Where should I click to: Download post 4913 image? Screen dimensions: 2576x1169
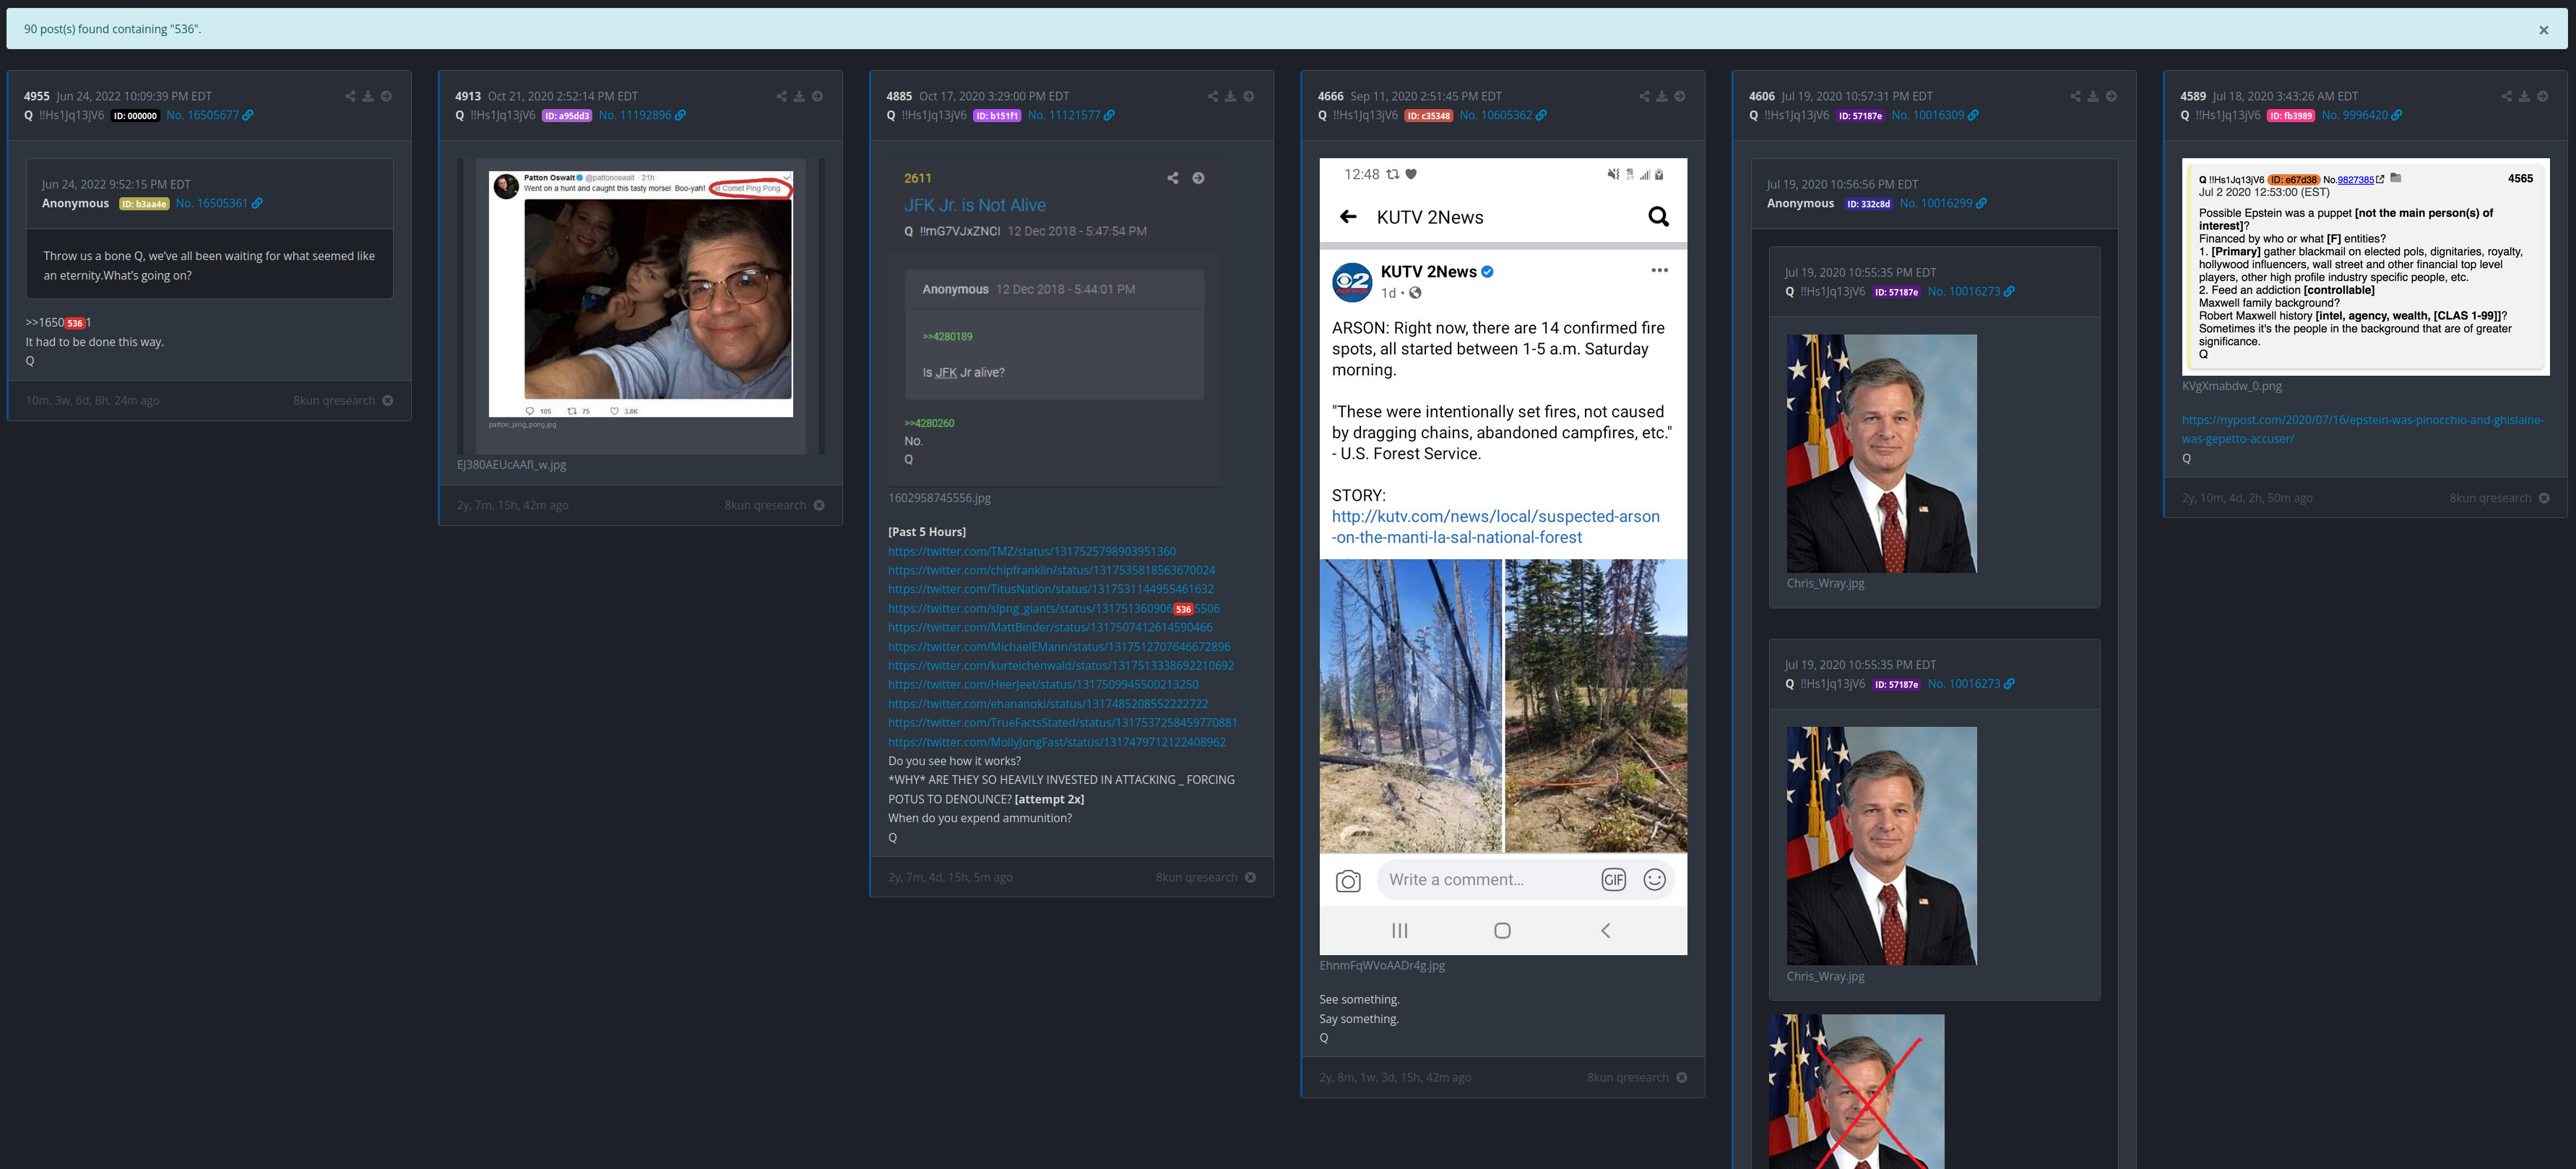tap(799, 96)
